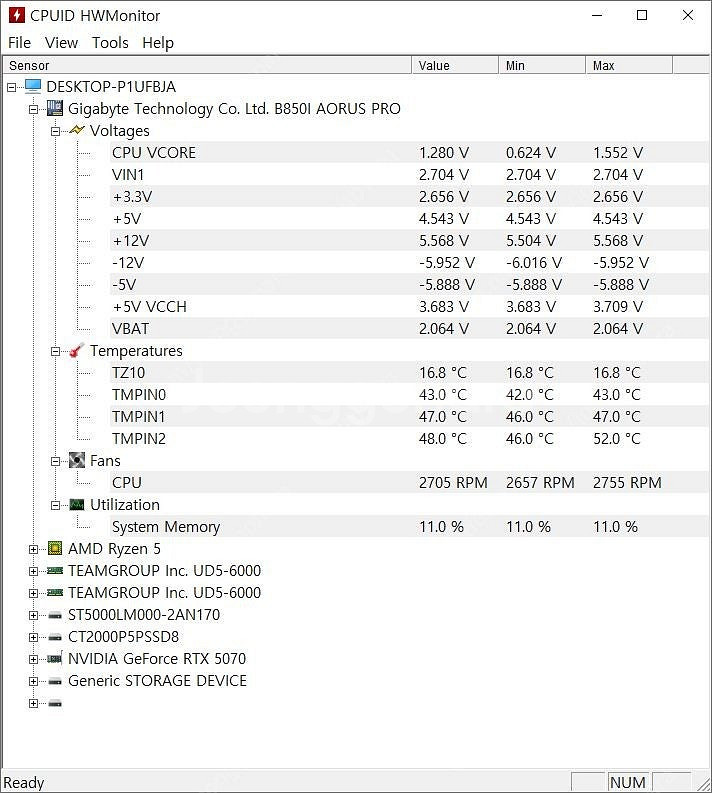712x793 pixels.
Task: Click the DESKTOP-P1UFBJA computer icon
Action: (33, 86)
